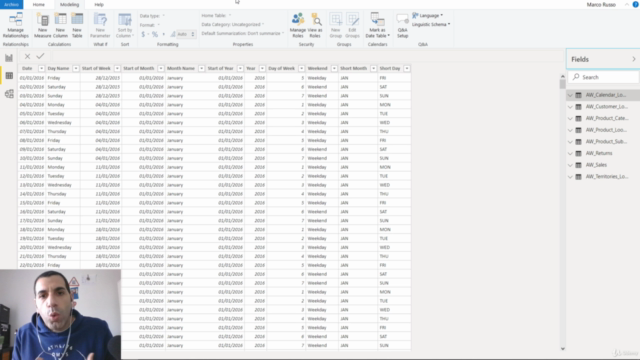Image resolution: width=640 pixels, height=360 pixels.
Task: Collapse the Fields pane
Action: pyautogui.click(x=634, y=59)
